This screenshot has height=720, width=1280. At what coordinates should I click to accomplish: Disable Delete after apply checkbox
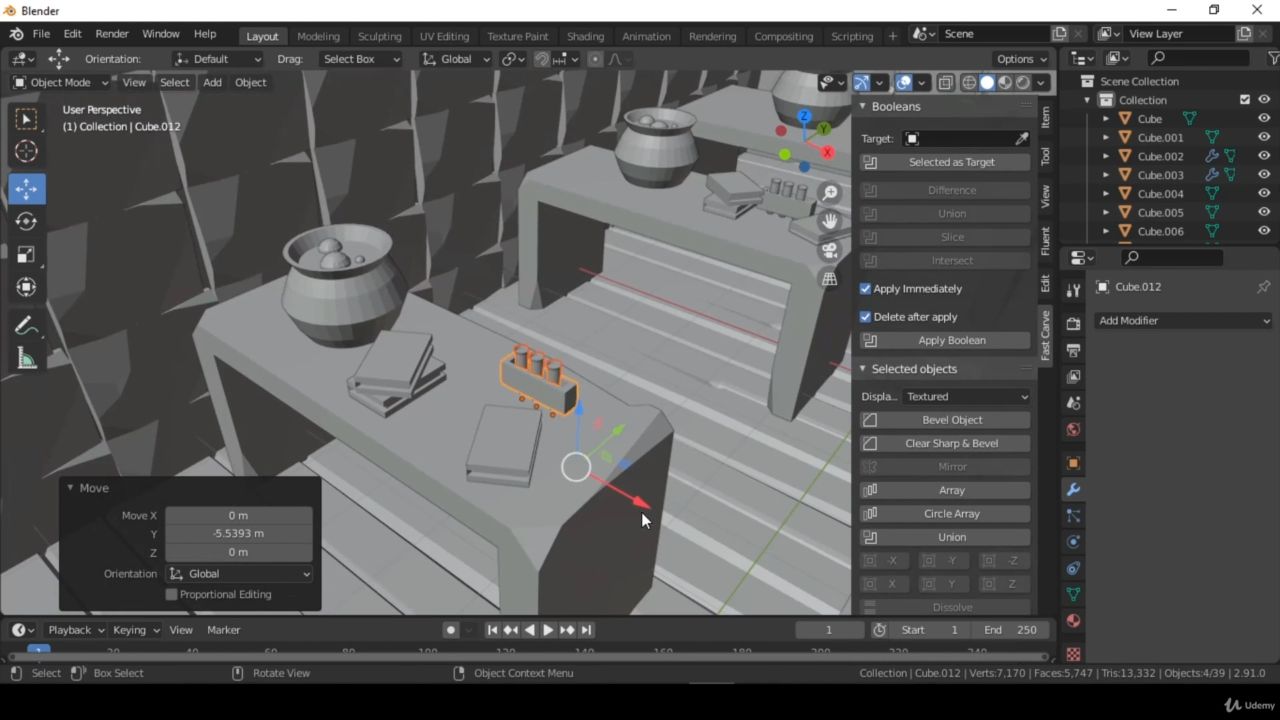pyautogui.click(x=866, y=317)
